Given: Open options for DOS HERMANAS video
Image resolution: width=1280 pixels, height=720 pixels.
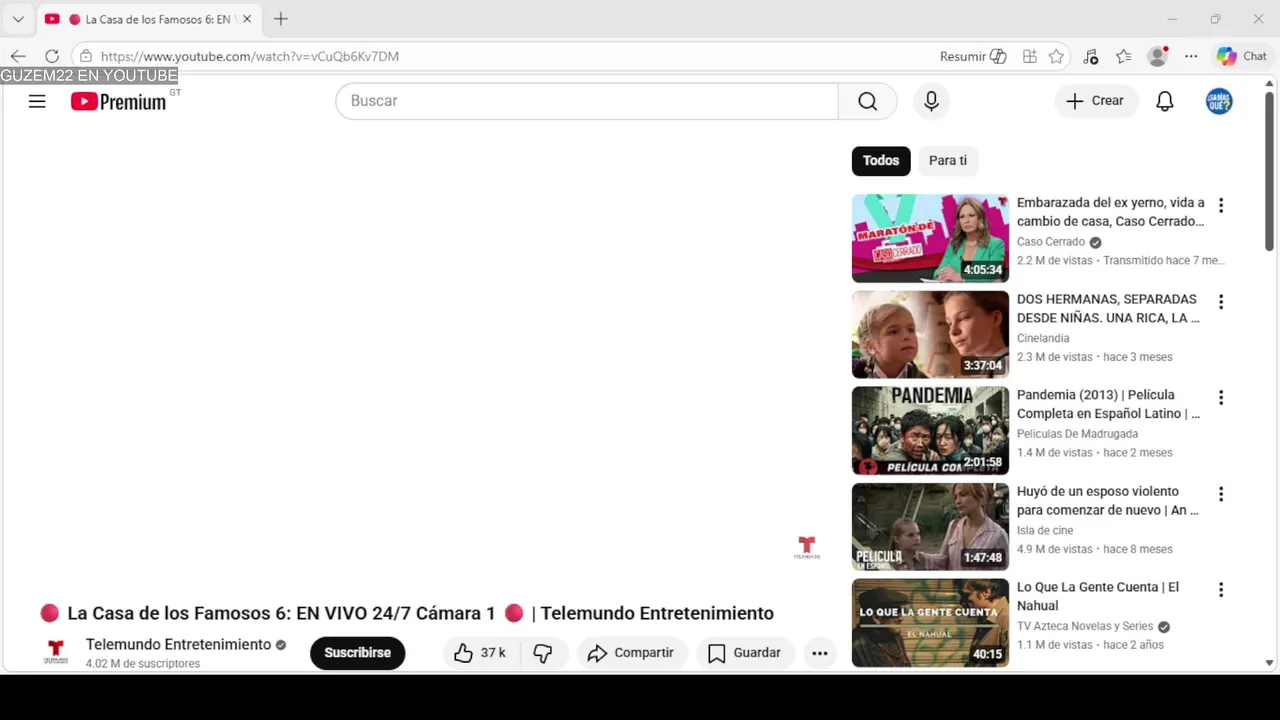Looking at the screenshot, I should pyautogui.click(x=1221, y=301).
